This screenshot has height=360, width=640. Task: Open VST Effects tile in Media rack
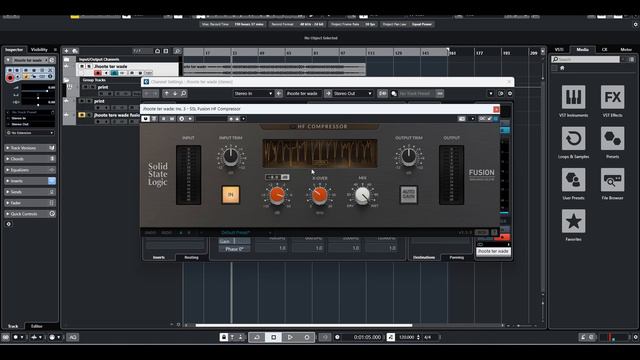[x=612, y=97]
